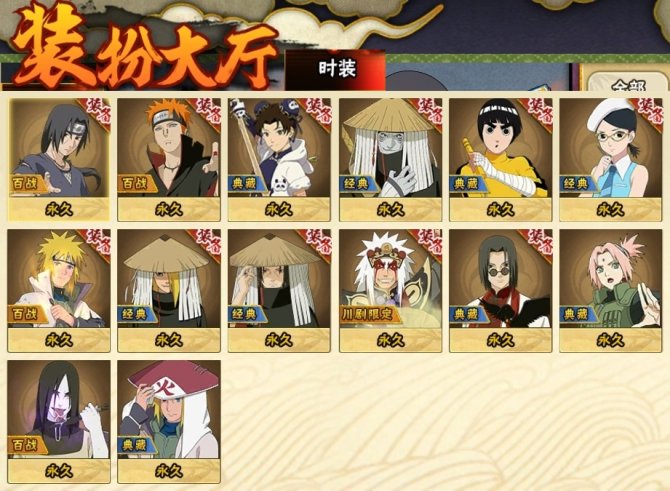
Task: Pick the Hokage hat 火 costume card
Action: (x=169, y=422)
